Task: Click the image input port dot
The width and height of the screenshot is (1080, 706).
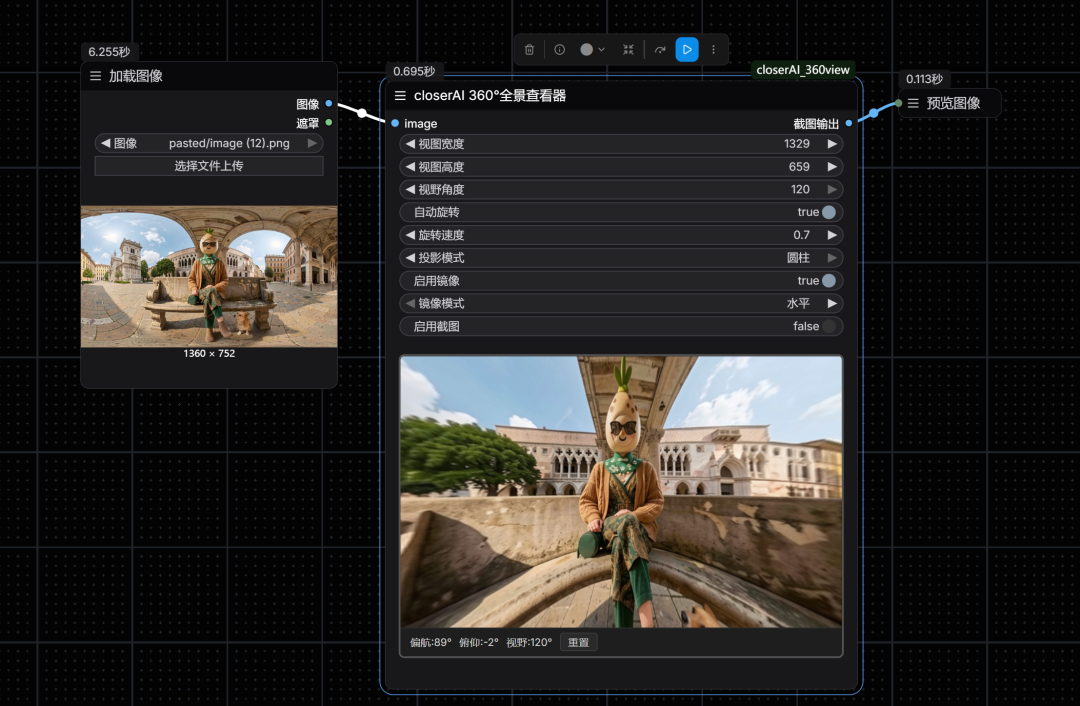Action: click(395, 123)
